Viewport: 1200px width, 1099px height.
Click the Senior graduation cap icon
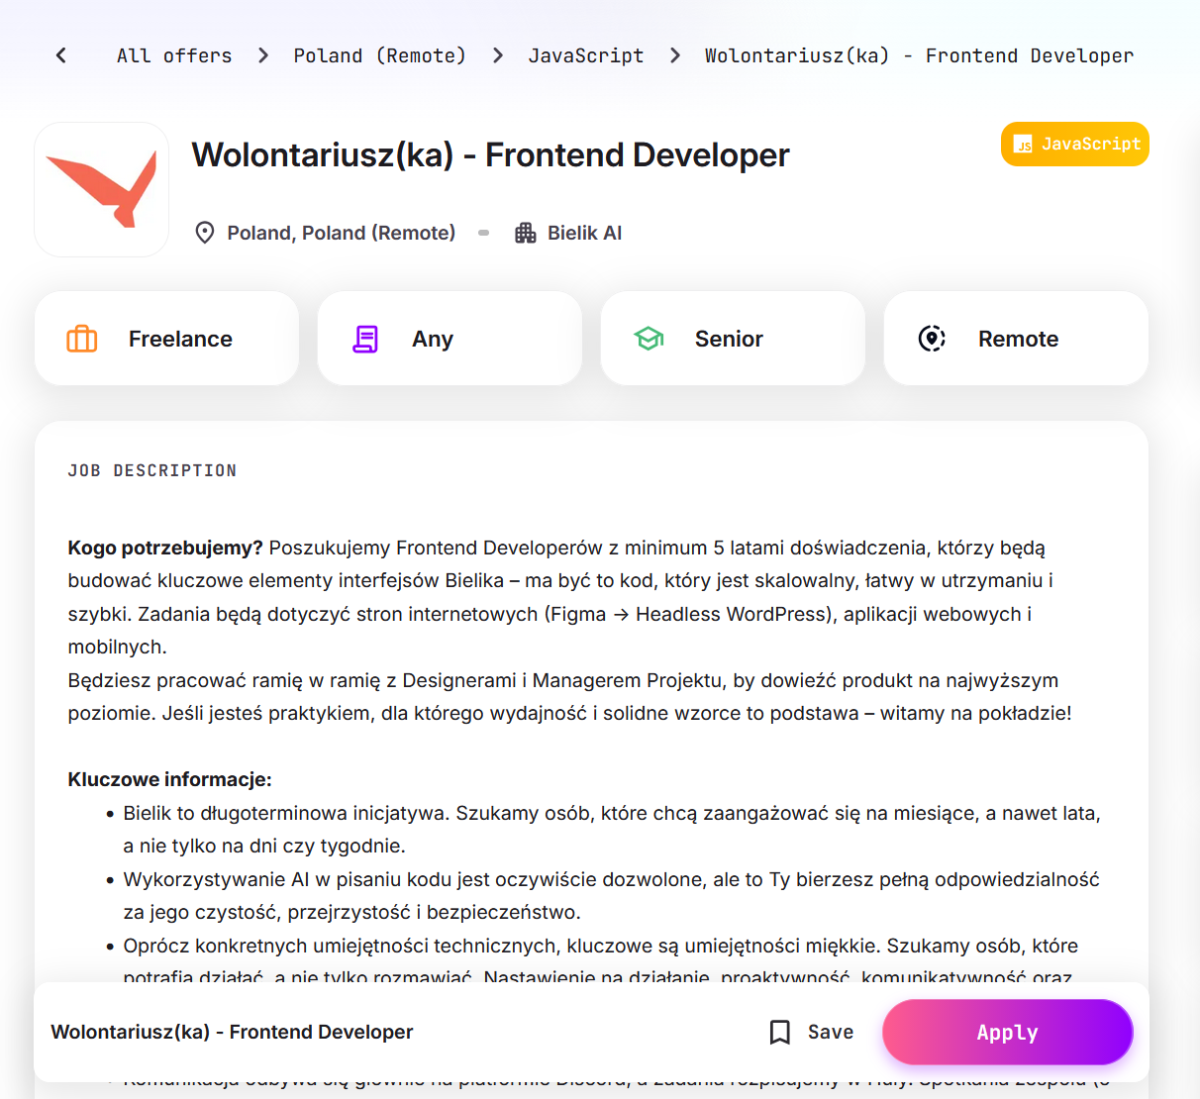(649, 339)
